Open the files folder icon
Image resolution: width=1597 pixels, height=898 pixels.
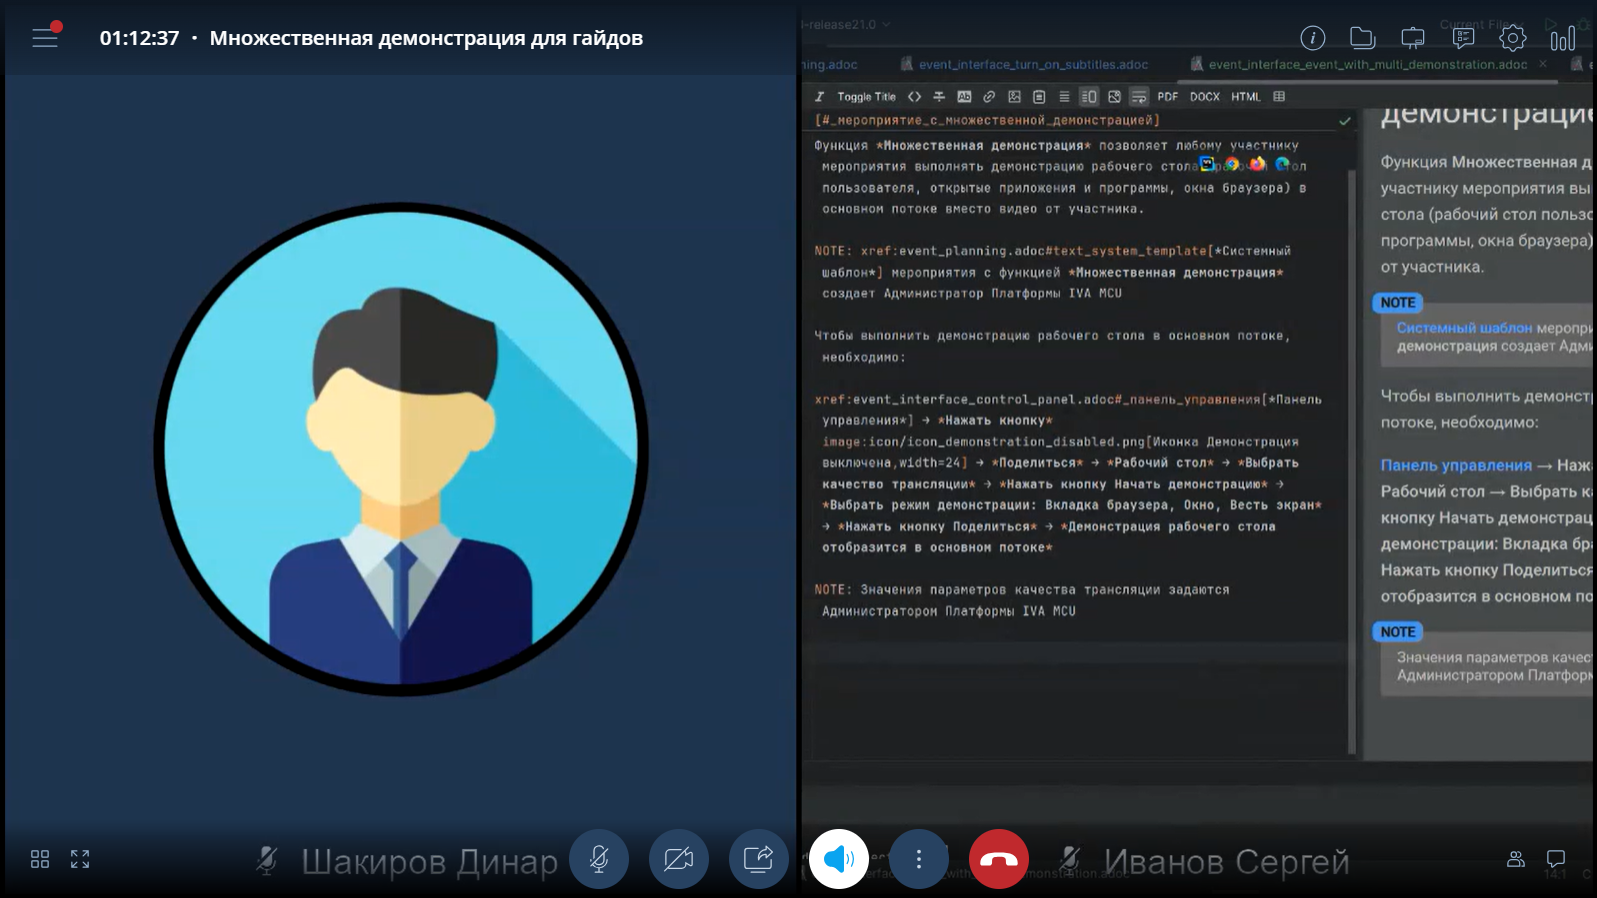pyautogui.click(x=1362, y=38)
